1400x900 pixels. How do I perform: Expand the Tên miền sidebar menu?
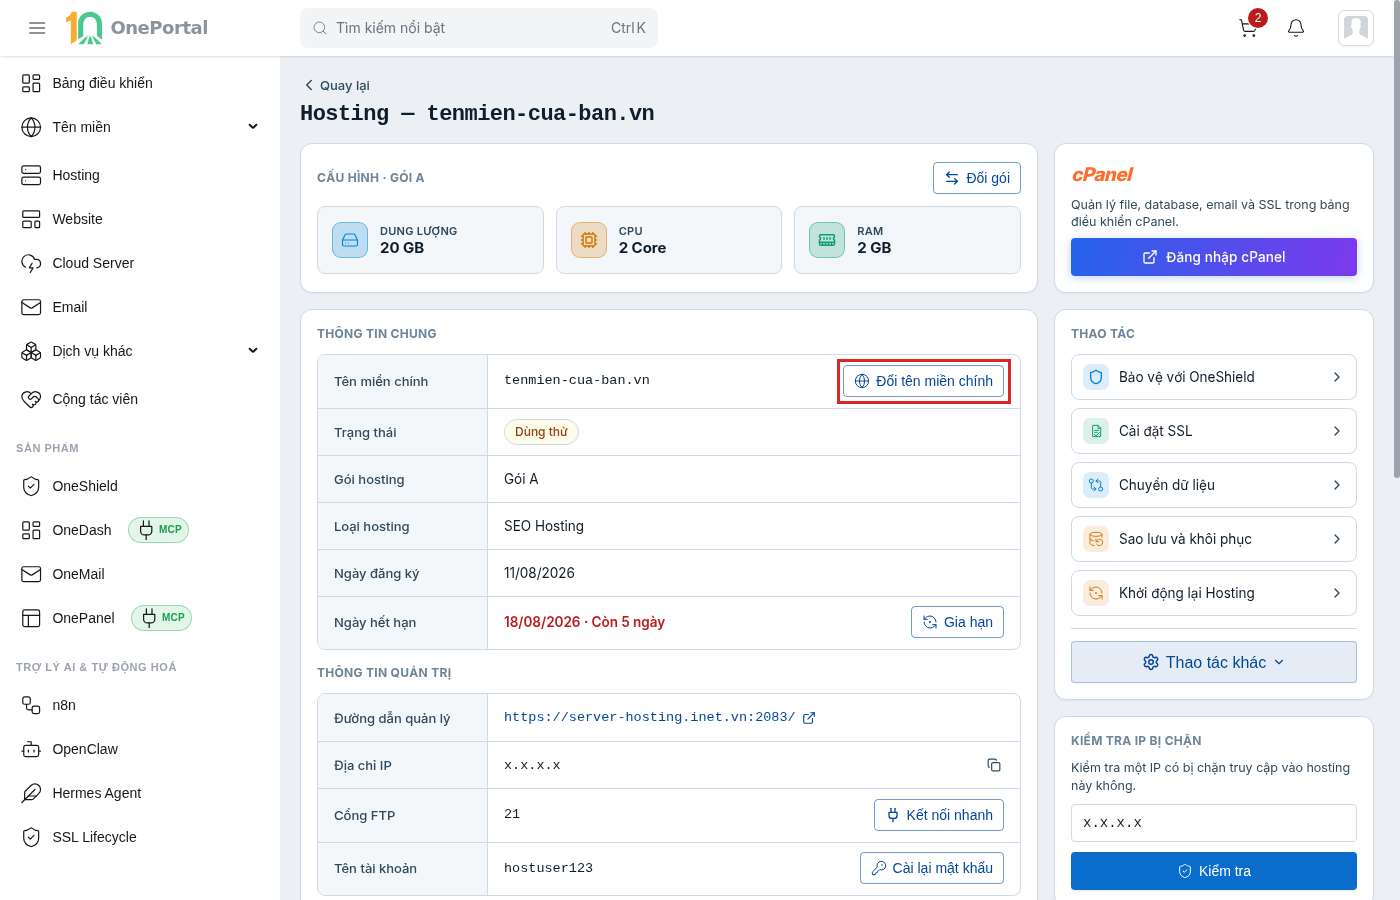[140, 127]
